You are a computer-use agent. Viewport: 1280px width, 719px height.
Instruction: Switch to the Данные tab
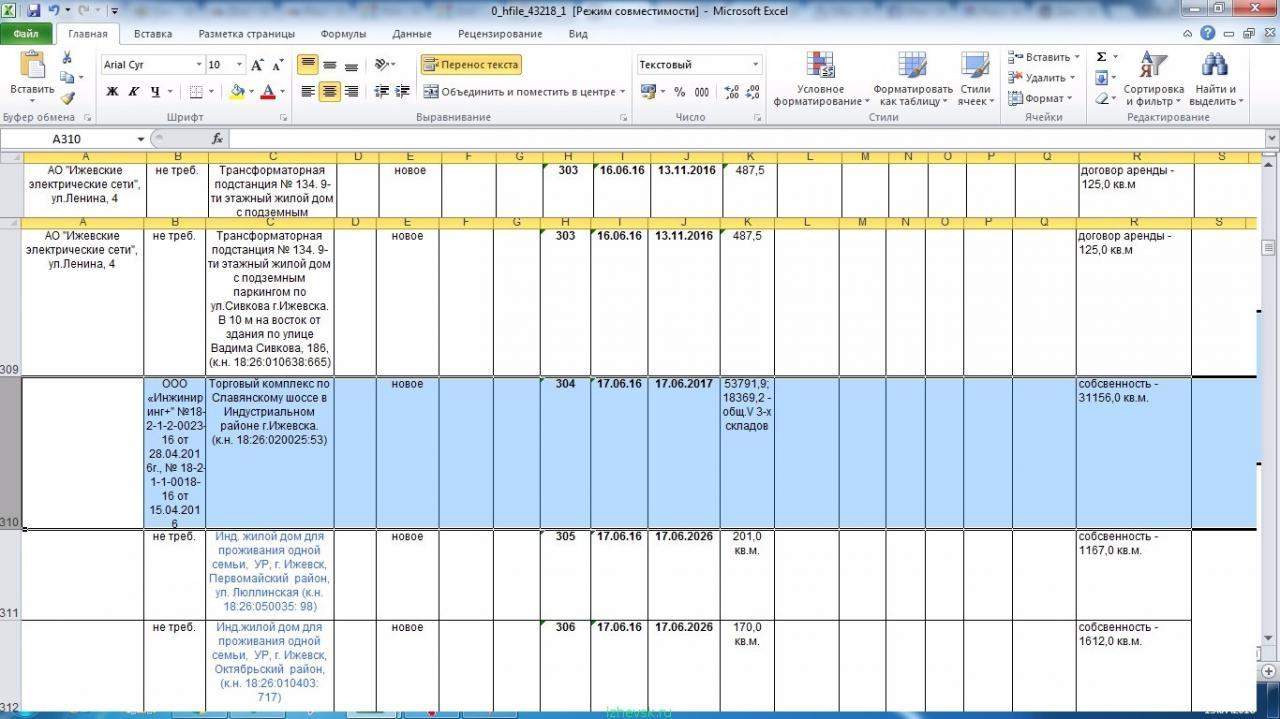pyautogui.click(x=412, y=34)
